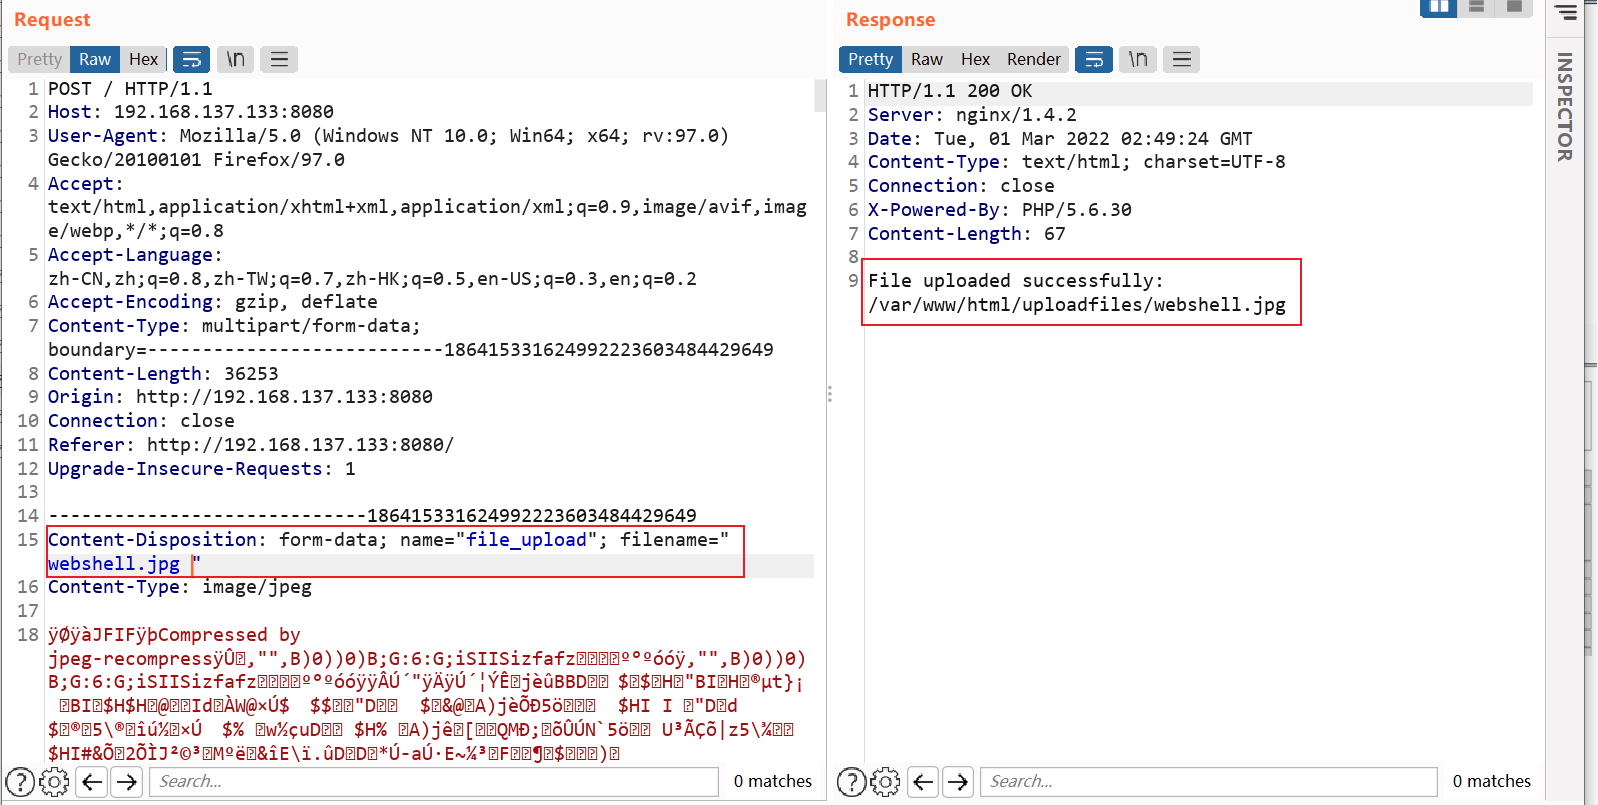Open the vertical INSPECTOR side tab
This screenshot has width=1598, height=805.
[x=1565, y=107]
